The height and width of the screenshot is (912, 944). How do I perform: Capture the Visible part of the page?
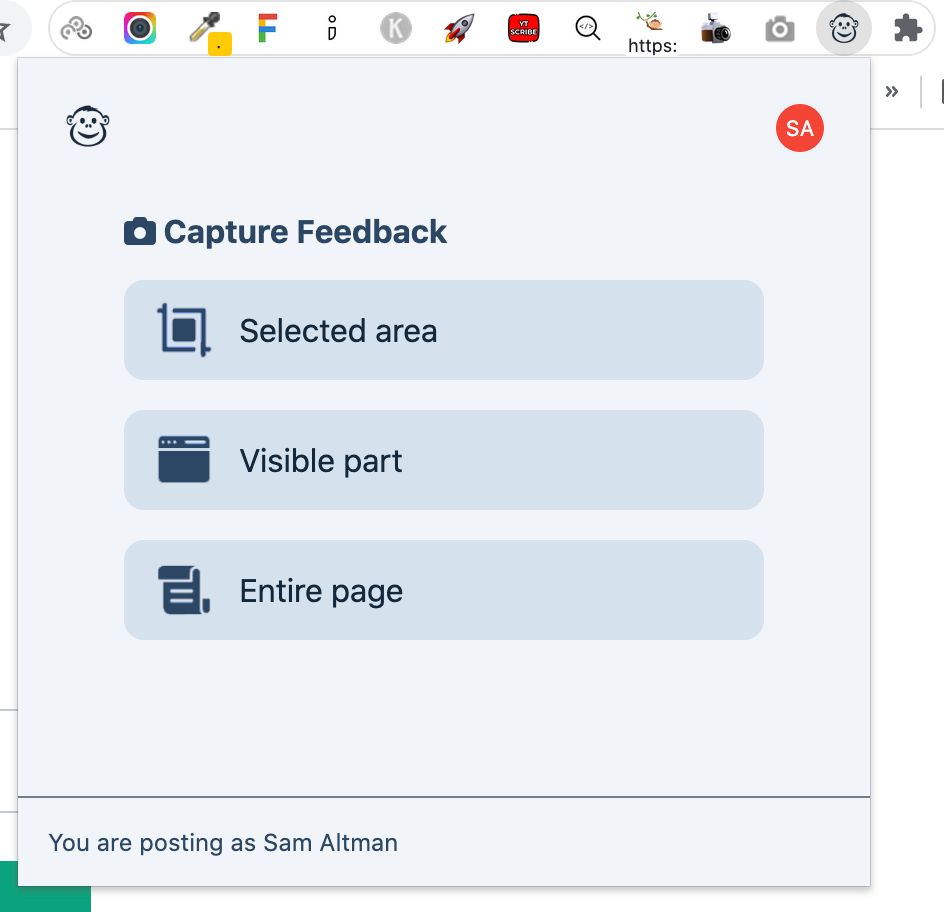point(443,460)
